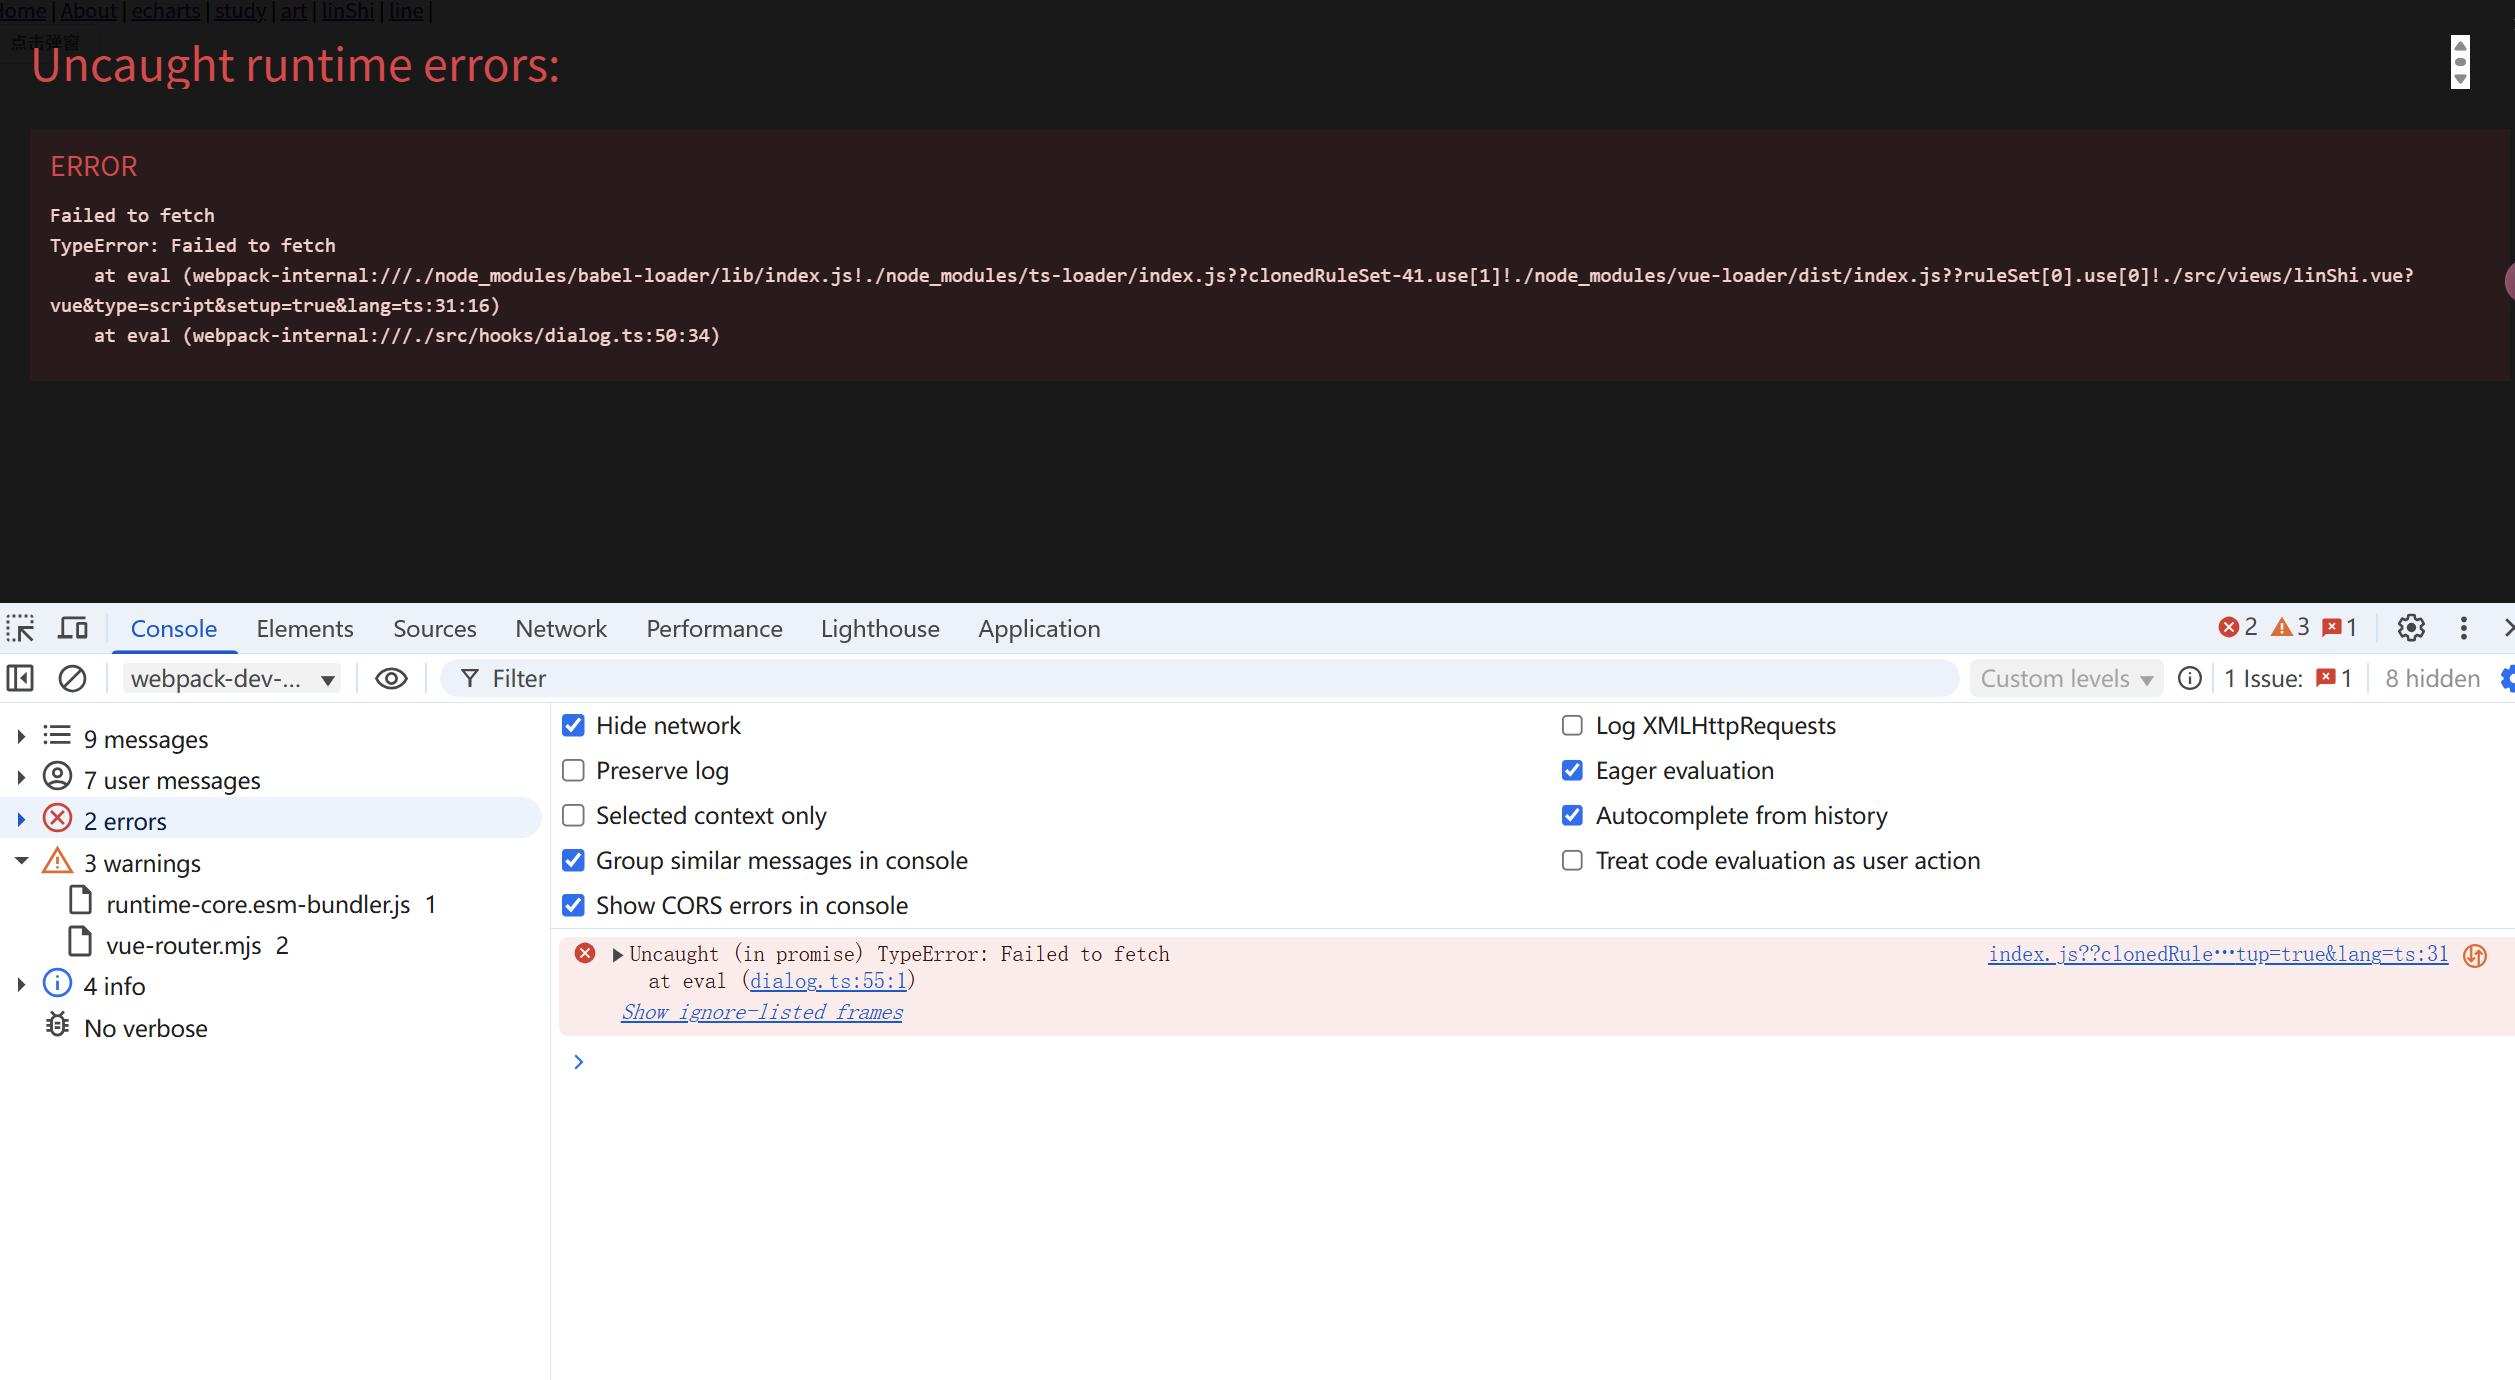Collapse the 3 warnings tree group
2515x1380 pixels.
(21, 861)
